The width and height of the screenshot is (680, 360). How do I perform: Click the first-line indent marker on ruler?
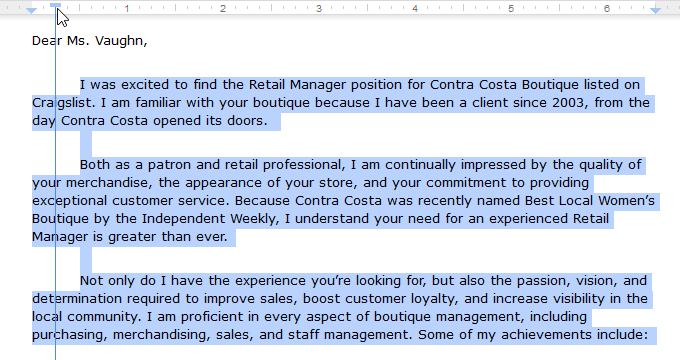(x=55, y=5)
